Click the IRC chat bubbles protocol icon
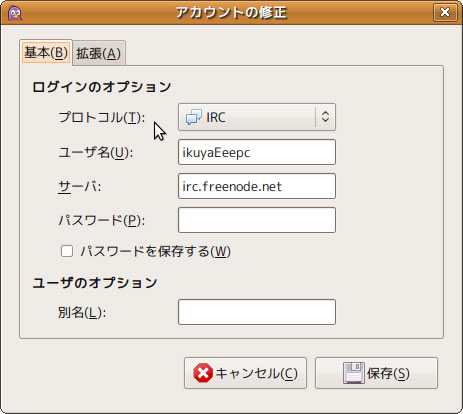Image resolution: width=463 pixels, height=414 pixels. pos(194,117)
